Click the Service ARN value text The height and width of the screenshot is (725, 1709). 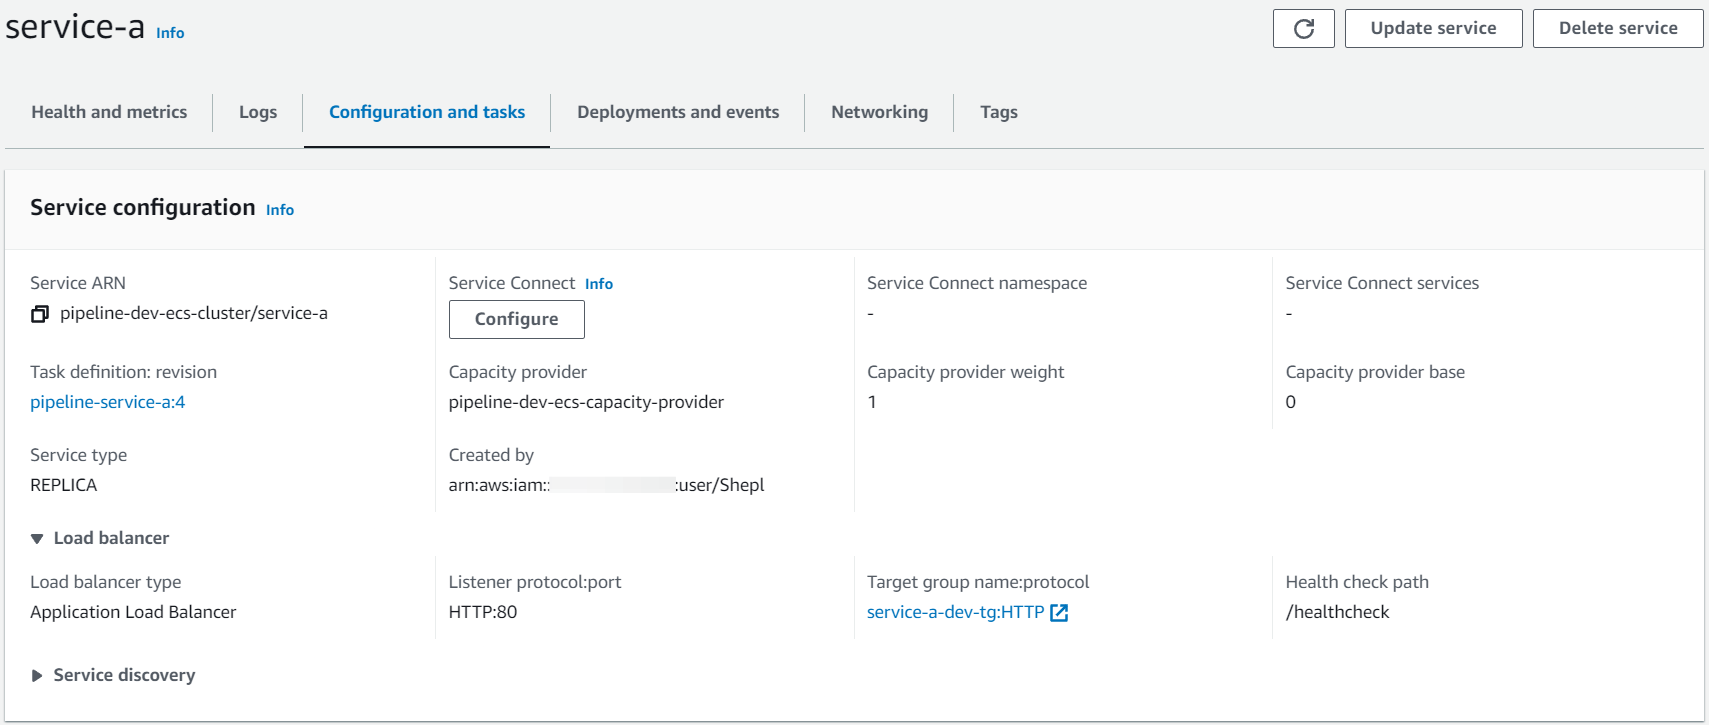(194, 313)
